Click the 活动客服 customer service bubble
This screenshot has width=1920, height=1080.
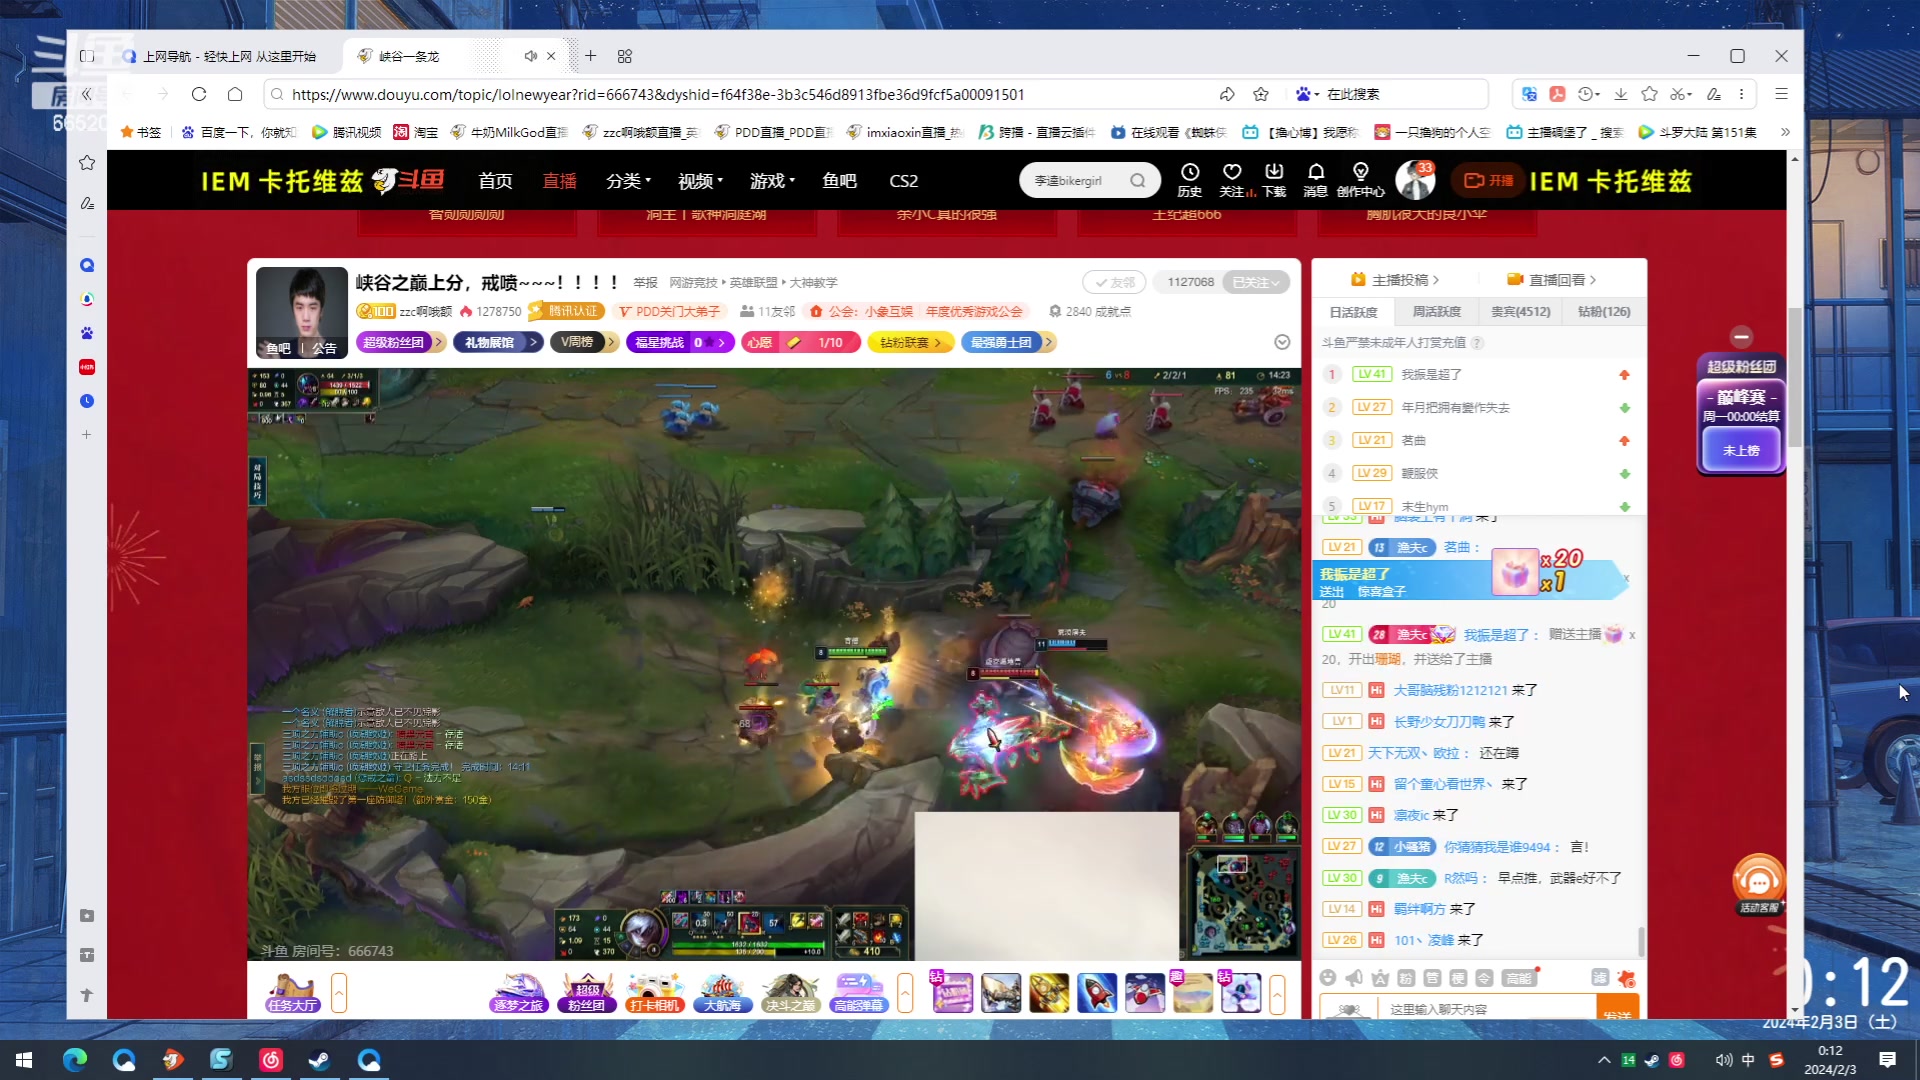click(x=1759, y=884)
